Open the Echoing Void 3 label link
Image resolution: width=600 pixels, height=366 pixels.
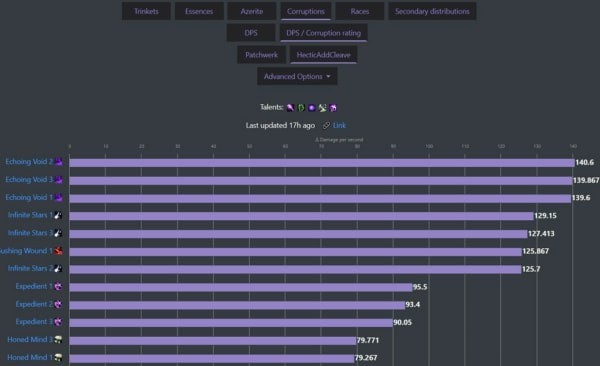[x=29, y=180]
